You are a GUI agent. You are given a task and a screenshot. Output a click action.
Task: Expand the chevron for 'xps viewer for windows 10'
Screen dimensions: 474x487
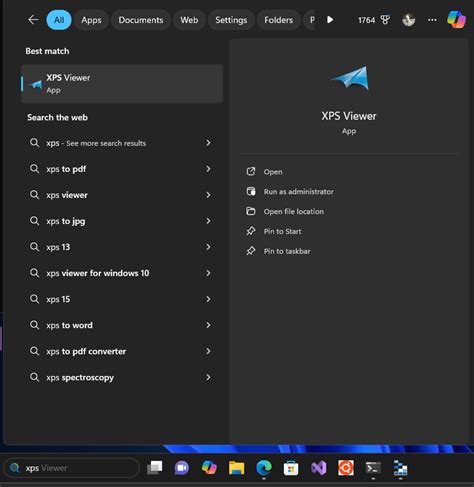pyautogui.click(x=208, y=273)
